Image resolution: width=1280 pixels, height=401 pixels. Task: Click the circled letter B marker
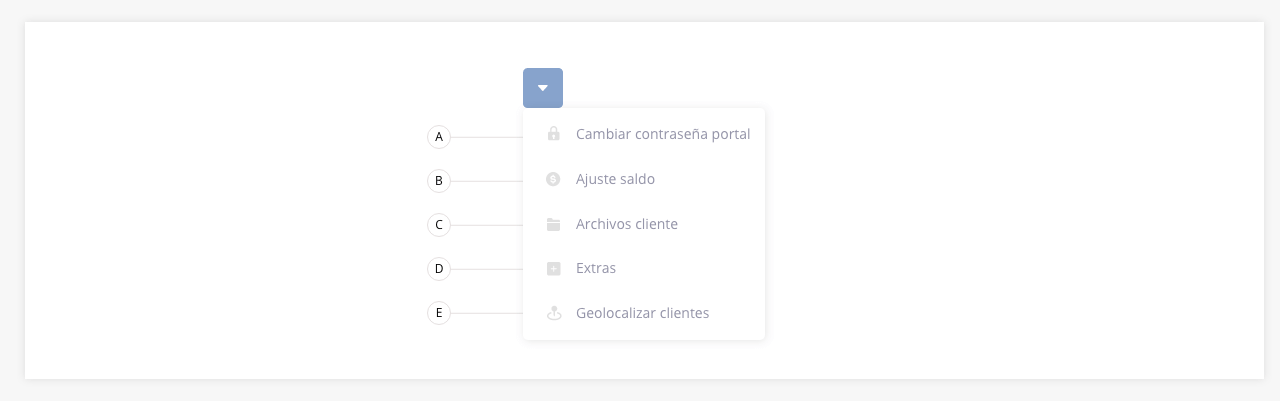[x=439, y=181]
